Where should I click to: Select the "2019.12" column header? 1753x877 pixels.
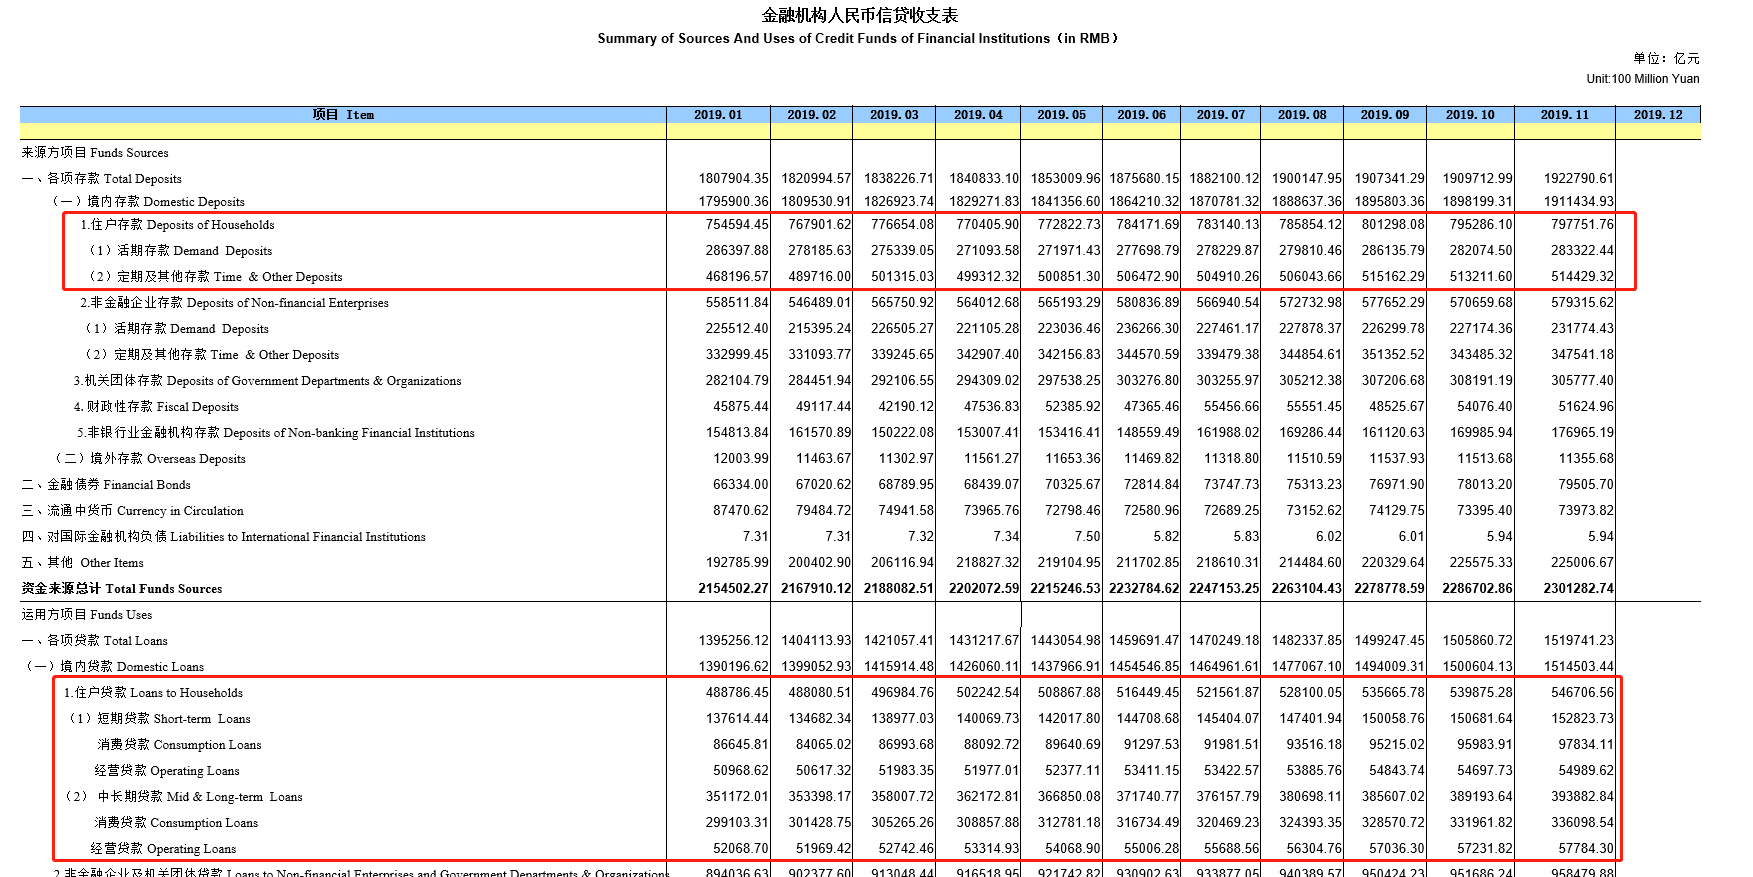point(1658,115)
